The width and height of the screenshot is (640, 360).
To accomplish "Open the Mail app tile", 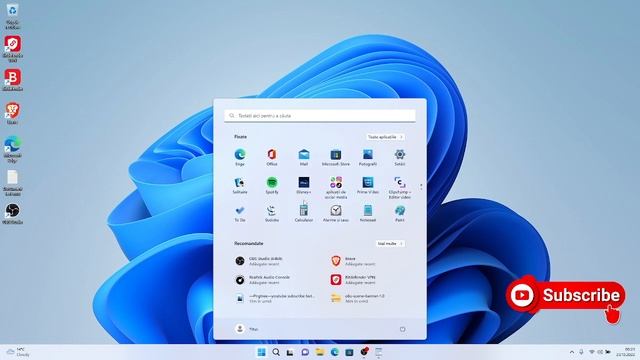I will (x=304, y=157).
